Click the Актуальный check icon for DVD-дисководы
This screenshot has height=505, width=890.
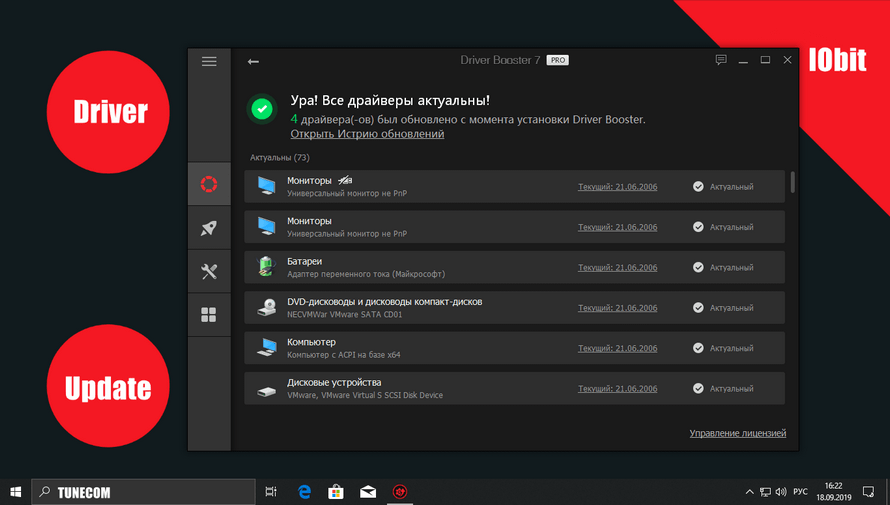(698, 308)
